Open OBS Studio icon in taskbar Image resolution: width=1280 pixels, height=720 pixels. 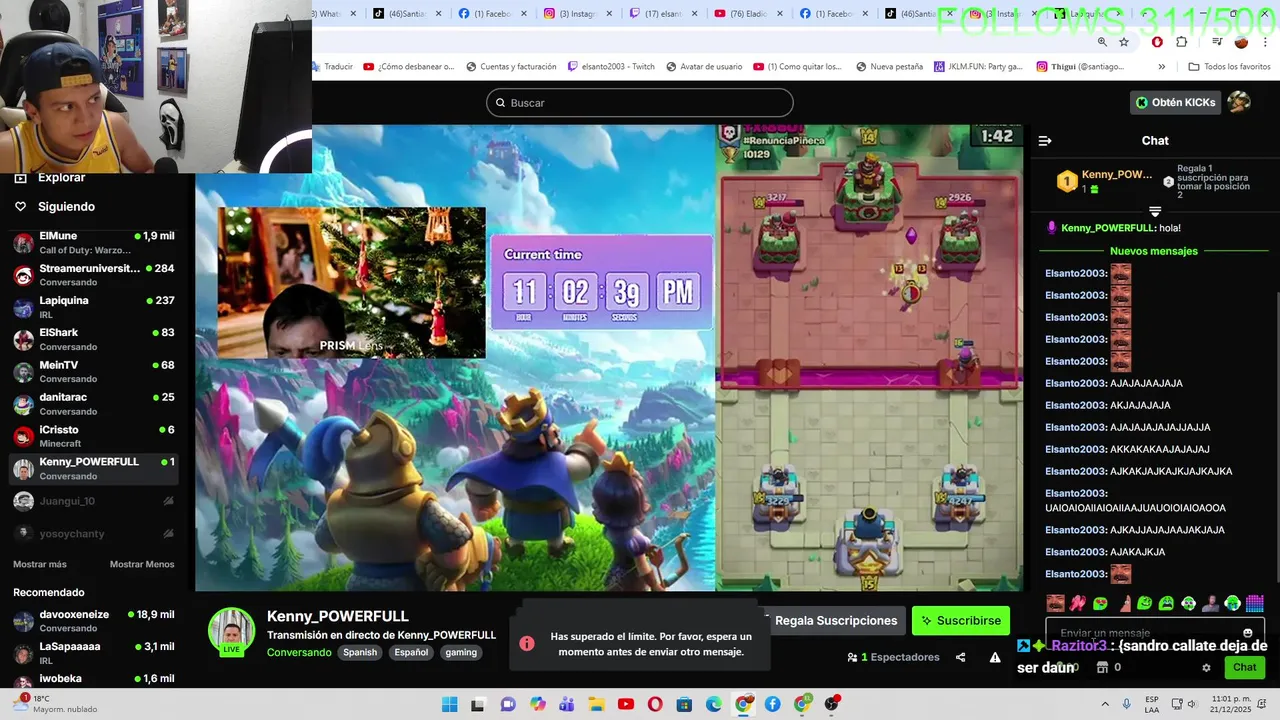pos(832,704)
